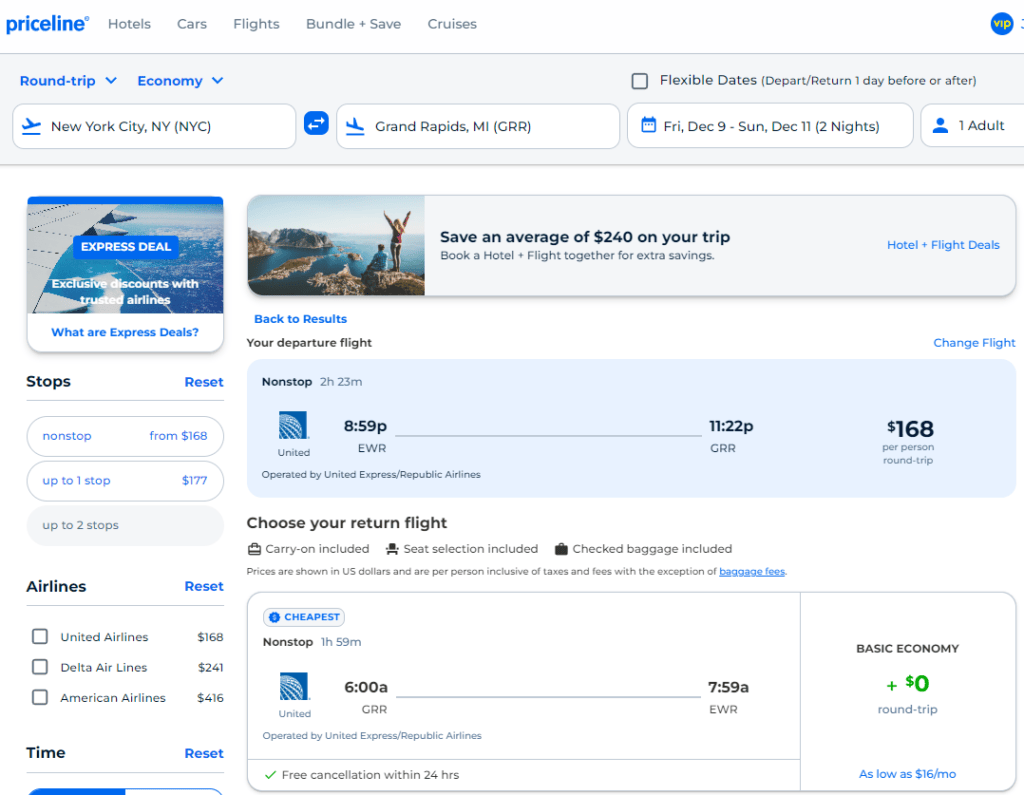Check the American Airlines filter
Viewport: 1024px width, 795px height.
(40, 697)
